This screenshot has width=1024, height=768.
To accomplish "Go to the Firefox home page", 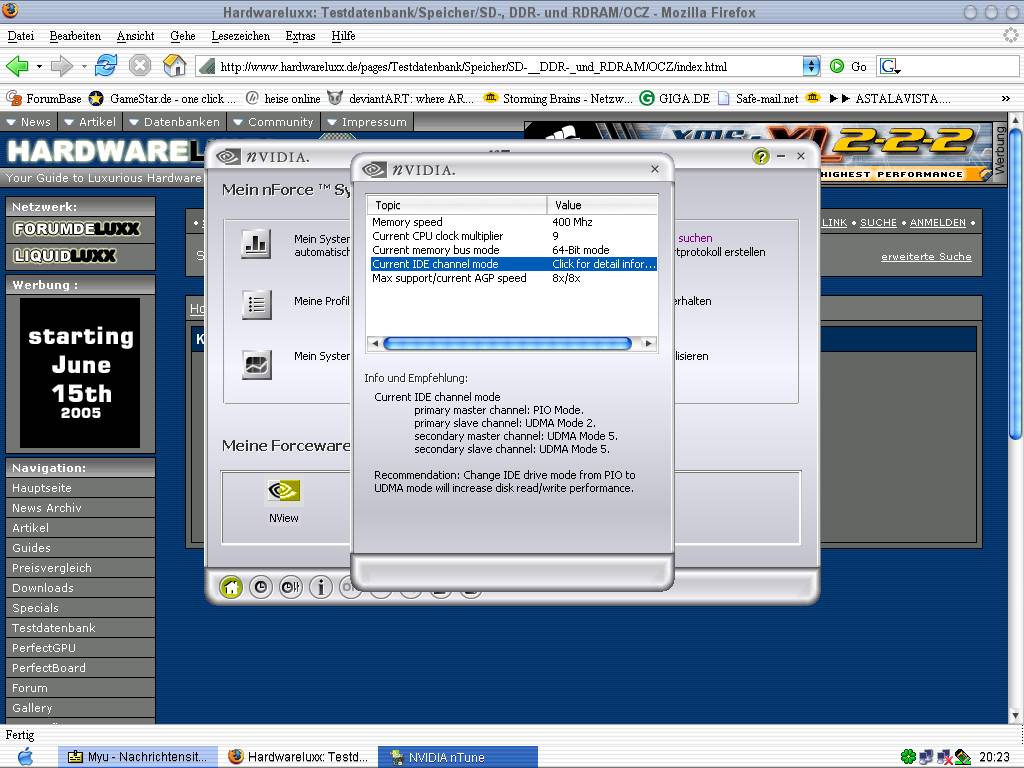I will click(174, 65).
